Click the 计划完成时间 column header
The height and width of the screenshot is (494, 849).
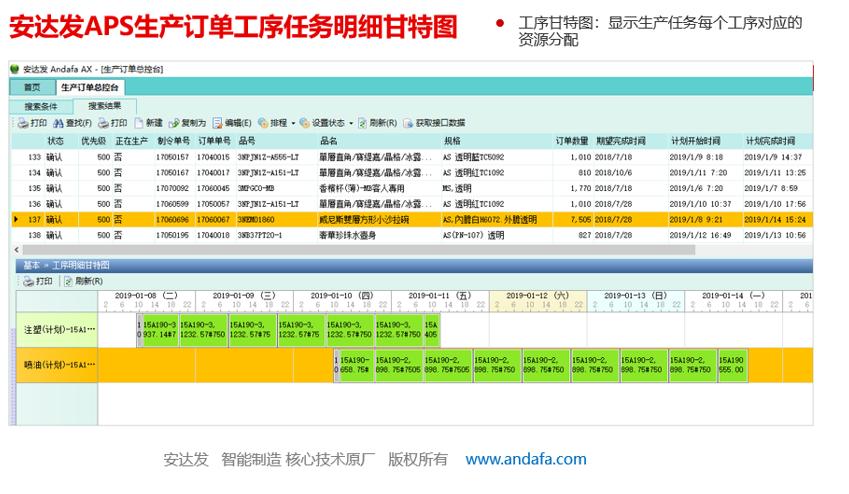(x=777, y=141)
